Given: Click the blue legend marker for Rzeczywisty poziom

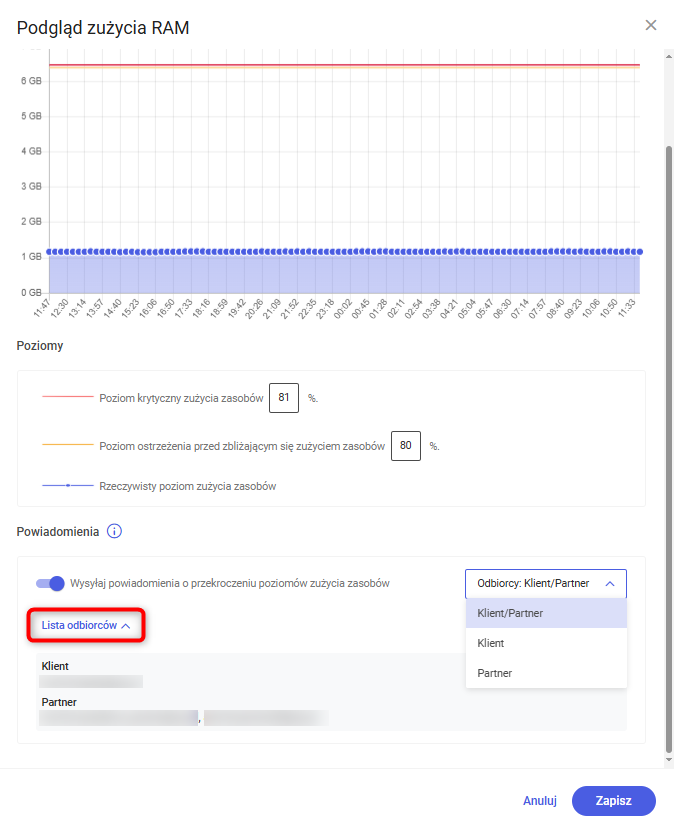Looking at the screenshot, I should pyautogui.click(x=68, y=485).
